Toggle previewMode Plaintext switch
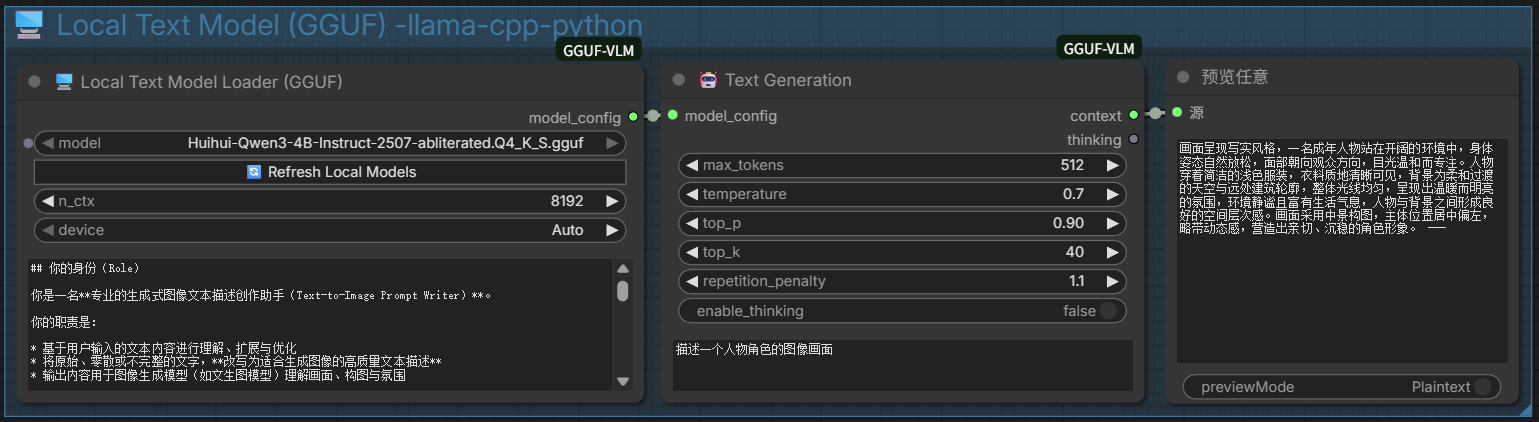Viewport: 1539px width, 422px height. (x=1482, y=387)
